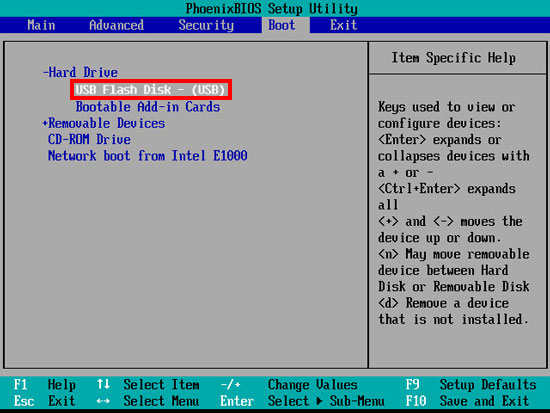Select Network boot from Intel E1000

[x=148, y=155]
